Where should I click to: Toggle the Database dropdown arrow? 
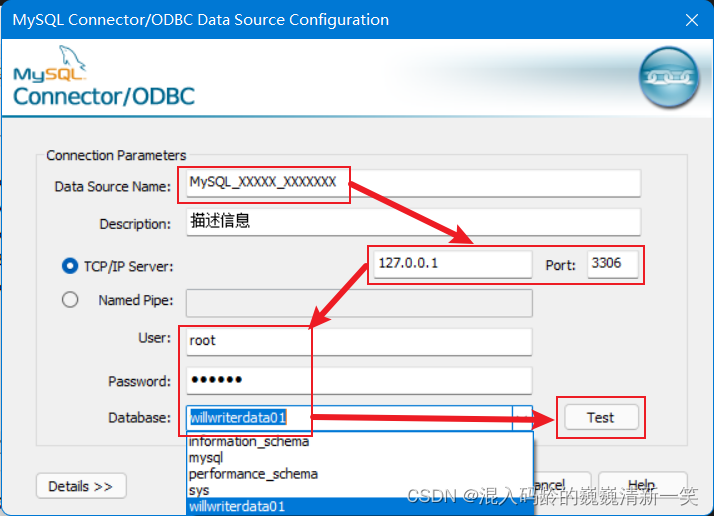click(x=522, y=418)
